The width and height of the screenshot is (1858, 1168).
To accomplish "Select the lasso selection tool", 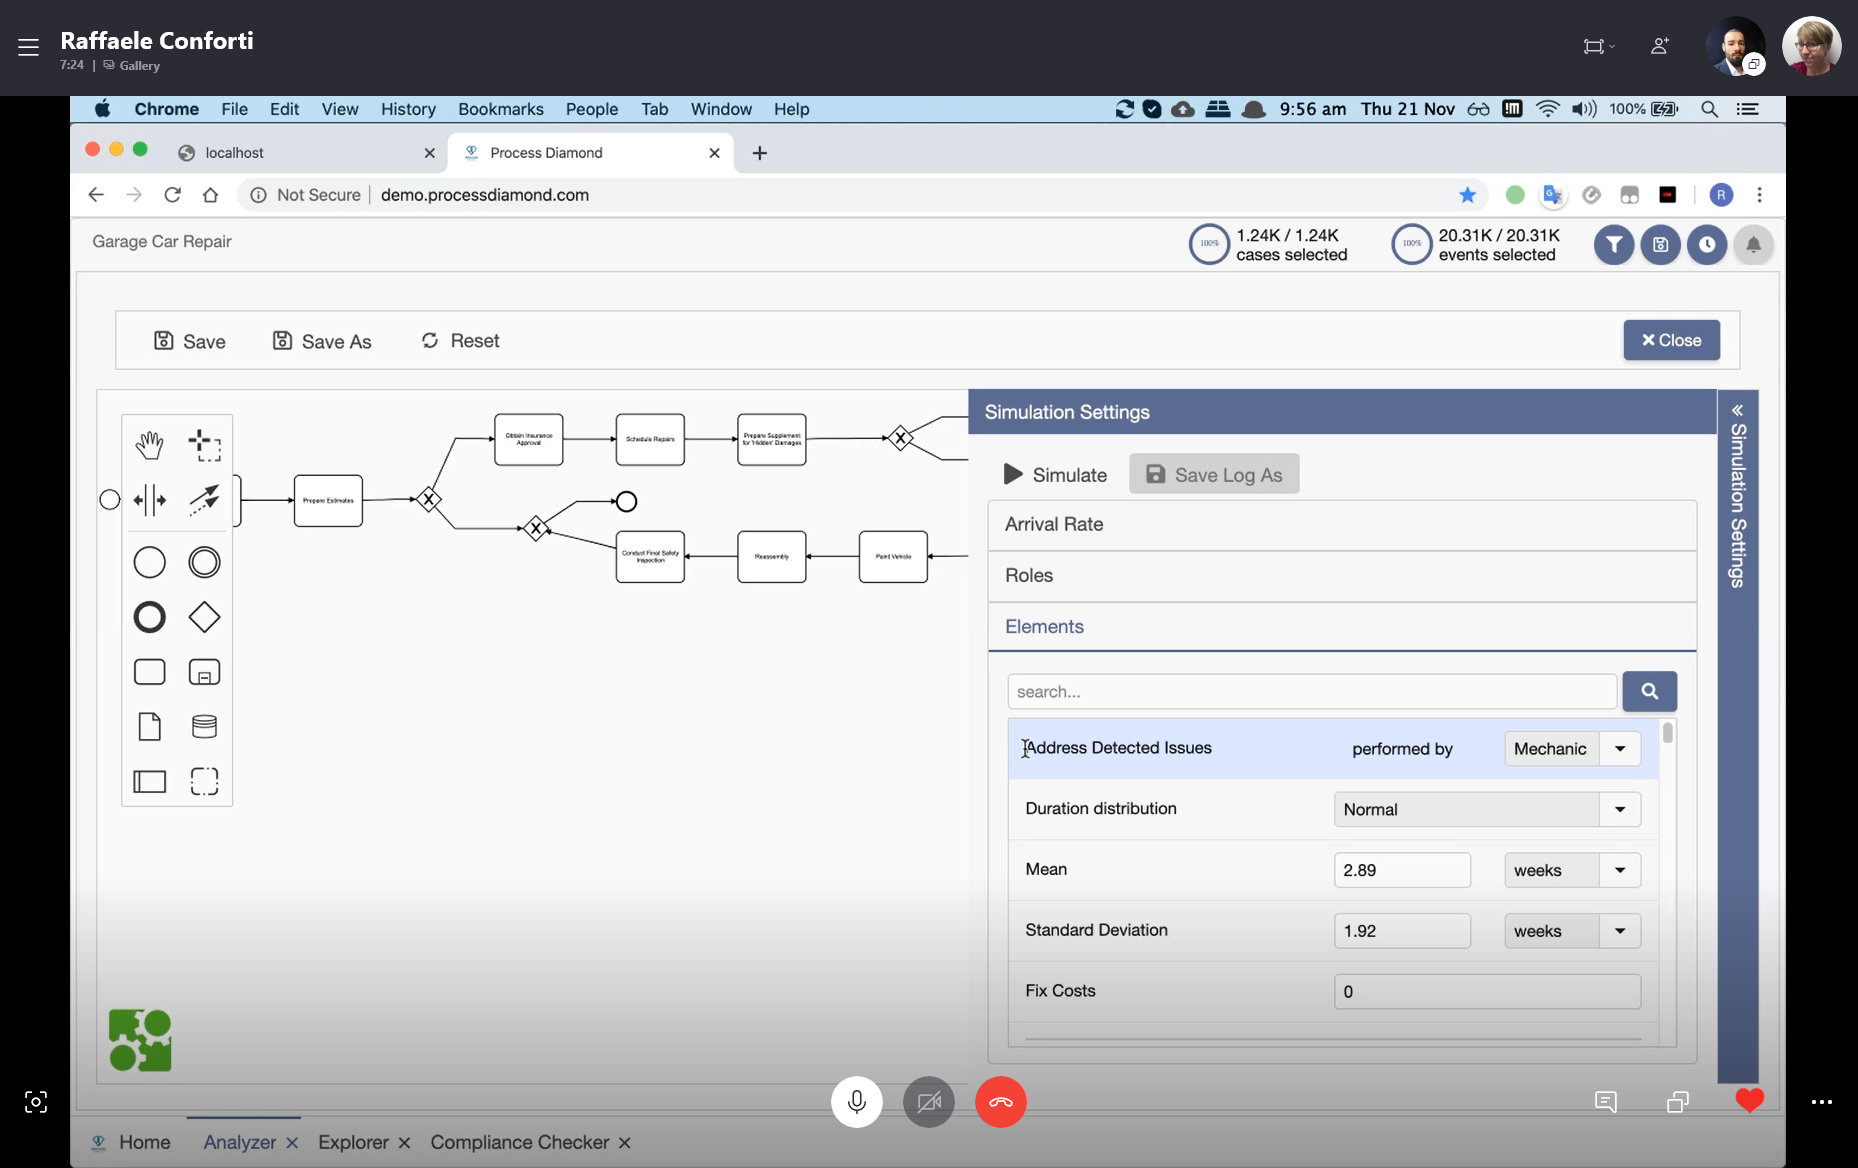I will point(205,445).
